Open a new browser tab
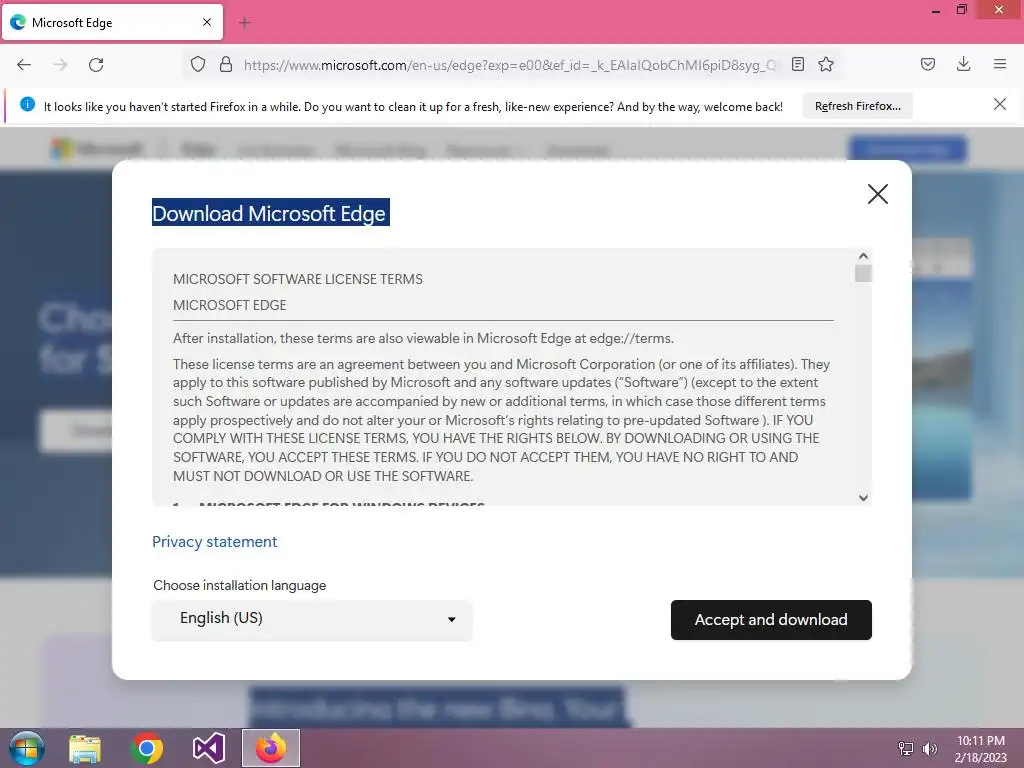Viewport: 1024px width, 768px height. click(x=245, y=23)
